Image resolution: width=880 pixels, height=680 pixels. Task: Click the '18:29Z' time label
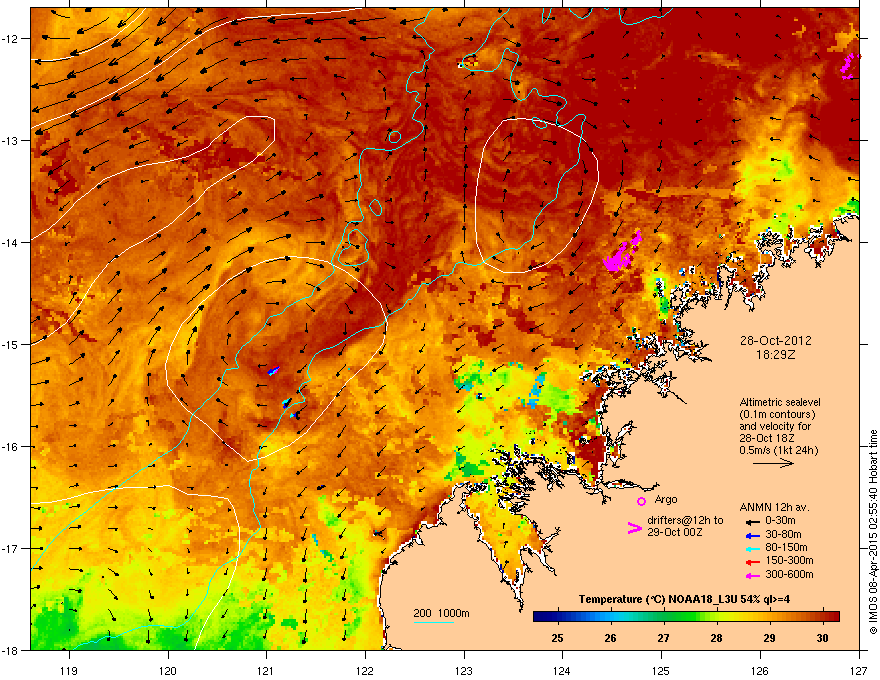click(x=775, y=355)
